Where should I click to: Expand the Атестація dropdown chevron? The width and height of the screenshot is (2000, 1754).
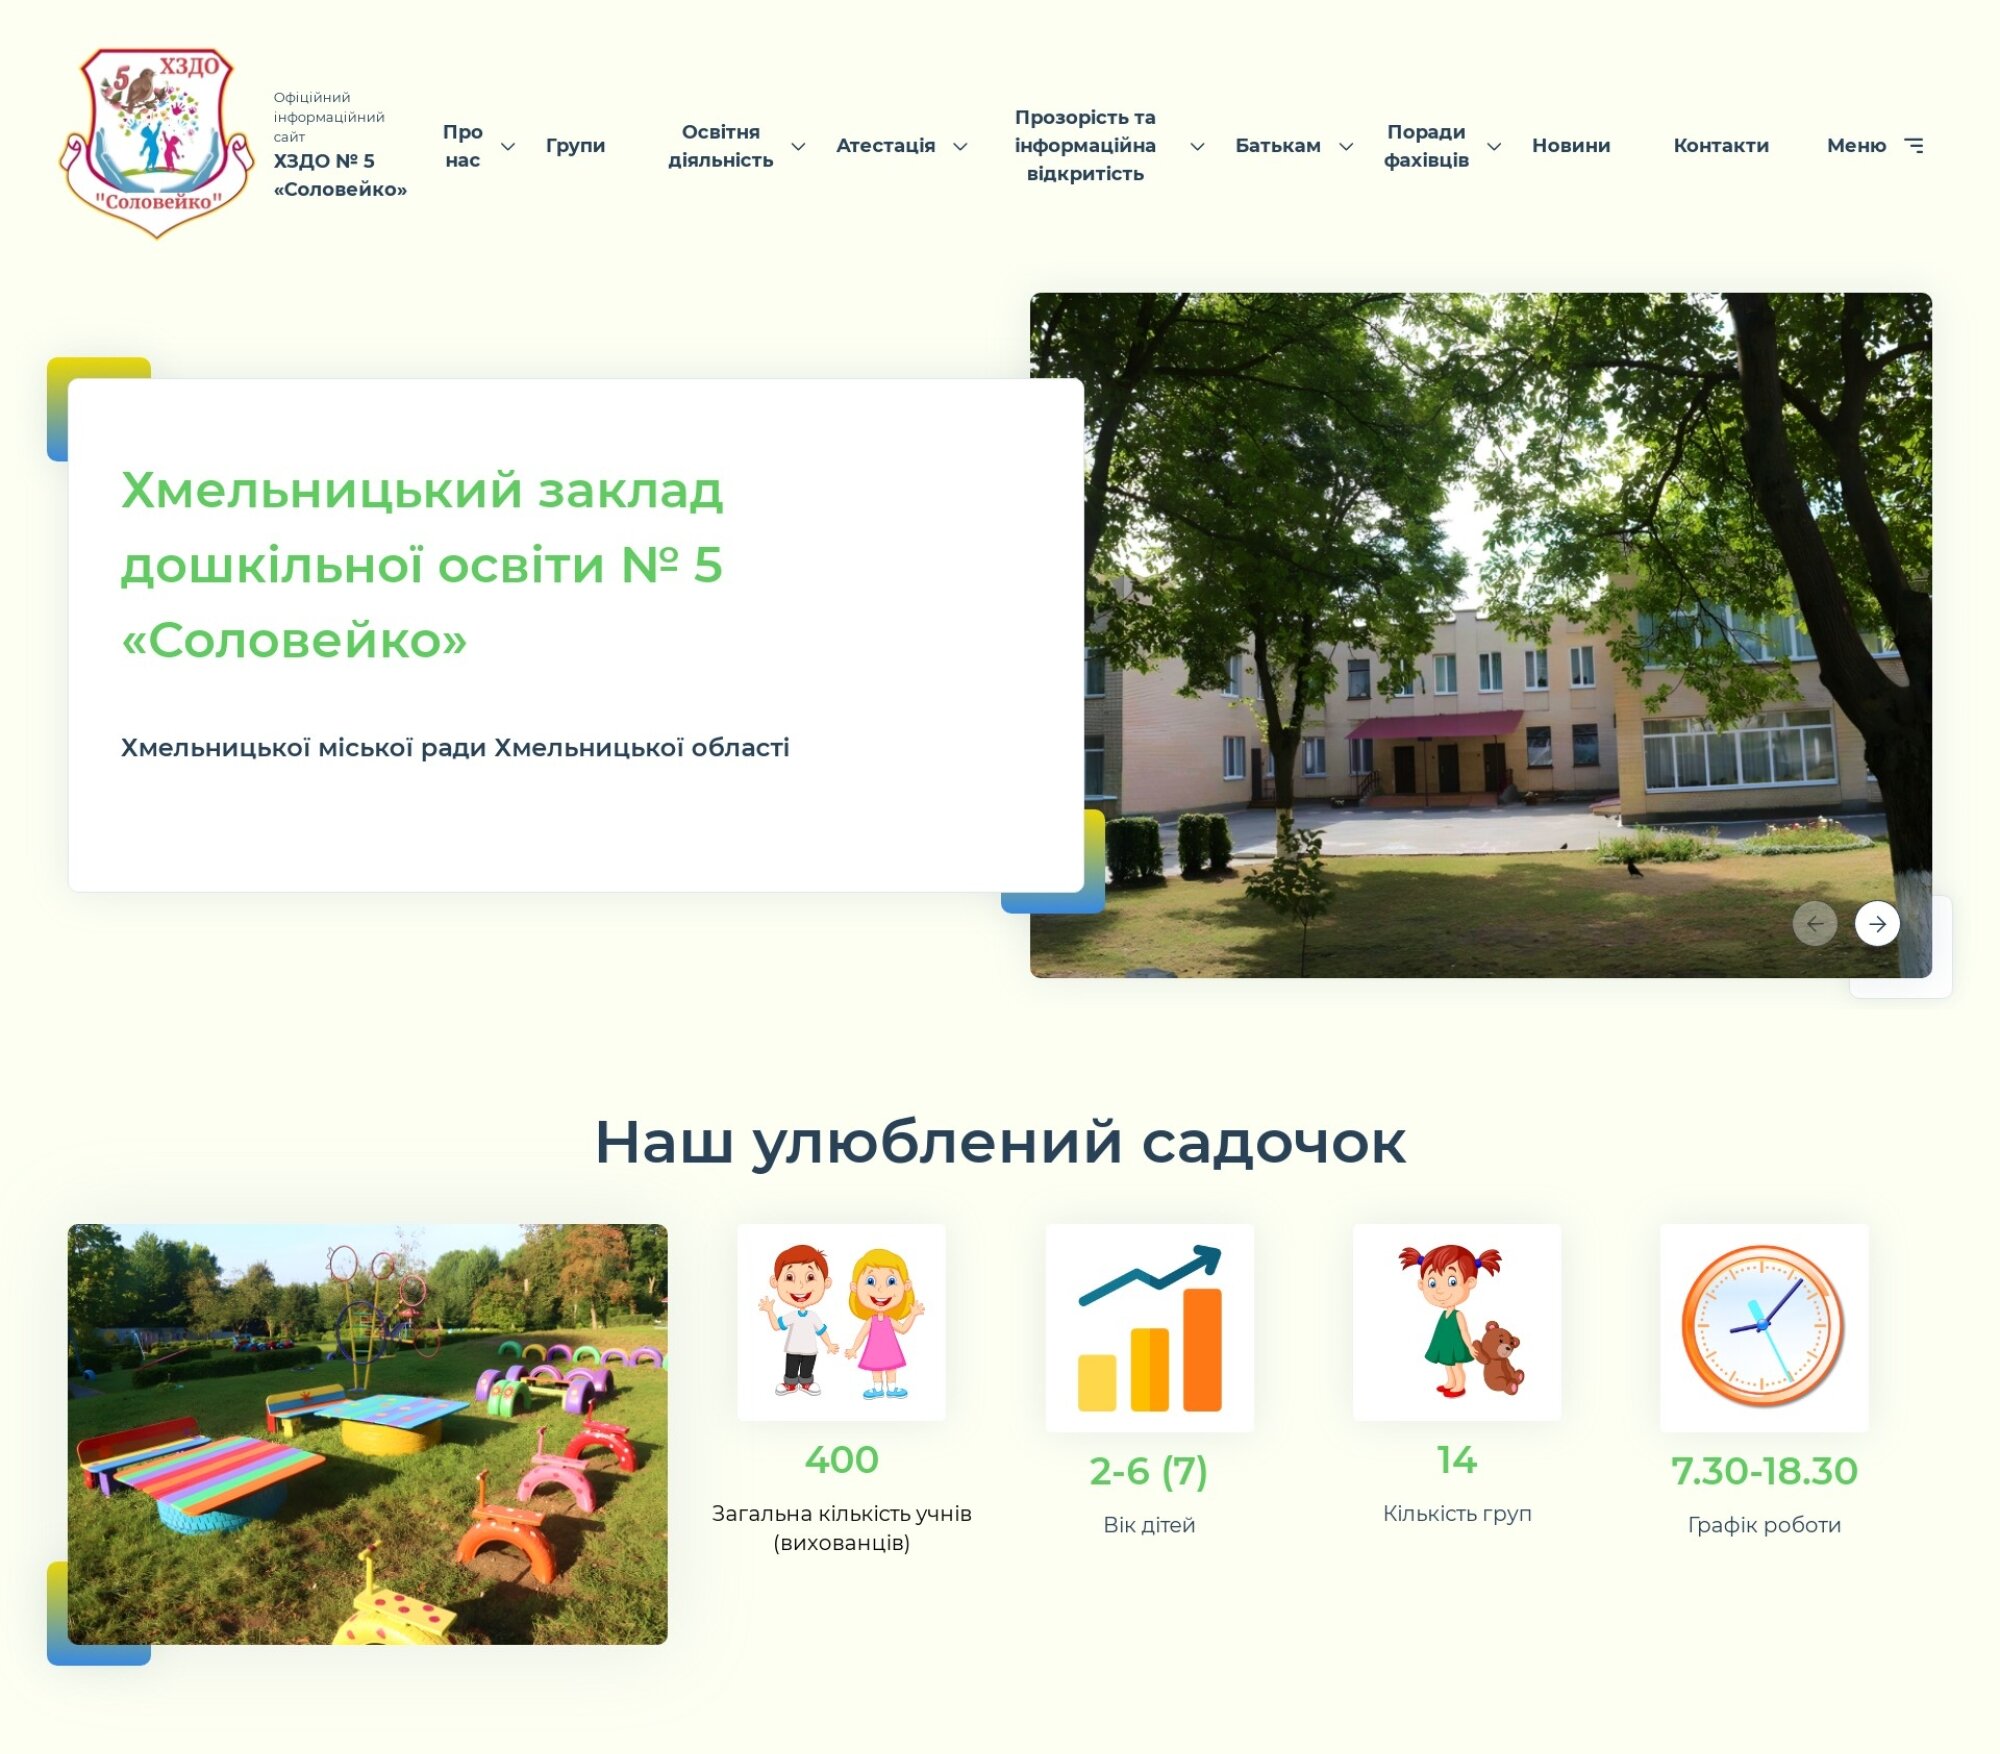960,147
